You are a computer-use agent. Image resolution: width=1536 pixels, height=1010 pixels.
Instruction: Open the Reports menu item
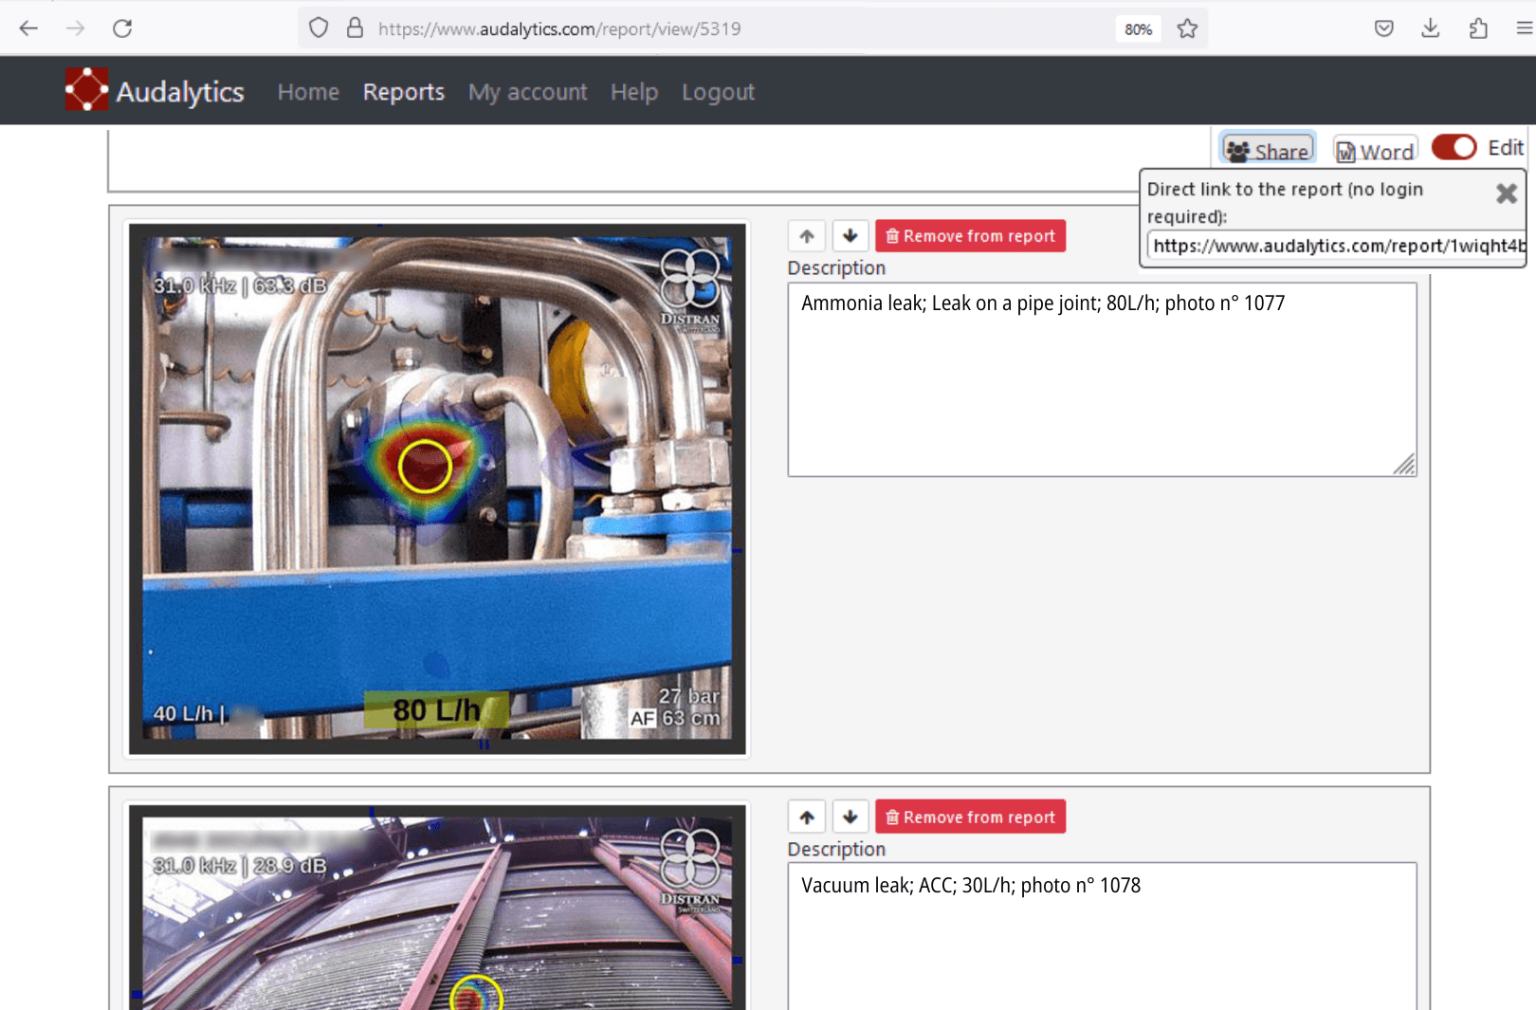pos(403,92)
